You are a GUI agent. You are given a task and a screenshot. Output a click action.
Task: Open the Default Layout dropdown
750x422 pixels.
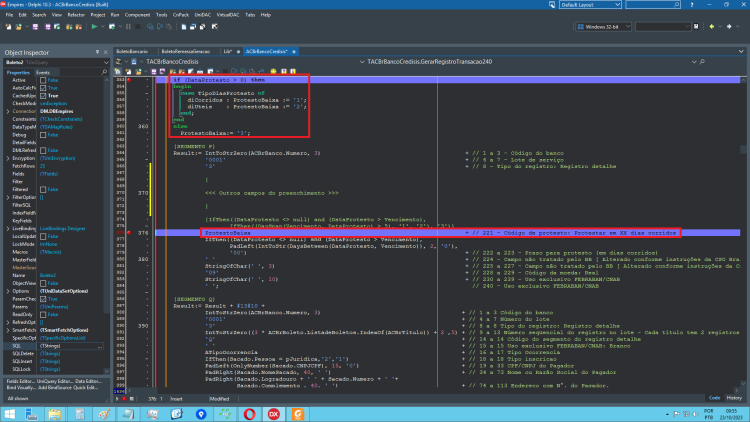pyautogui.click(x=617, y=4)
